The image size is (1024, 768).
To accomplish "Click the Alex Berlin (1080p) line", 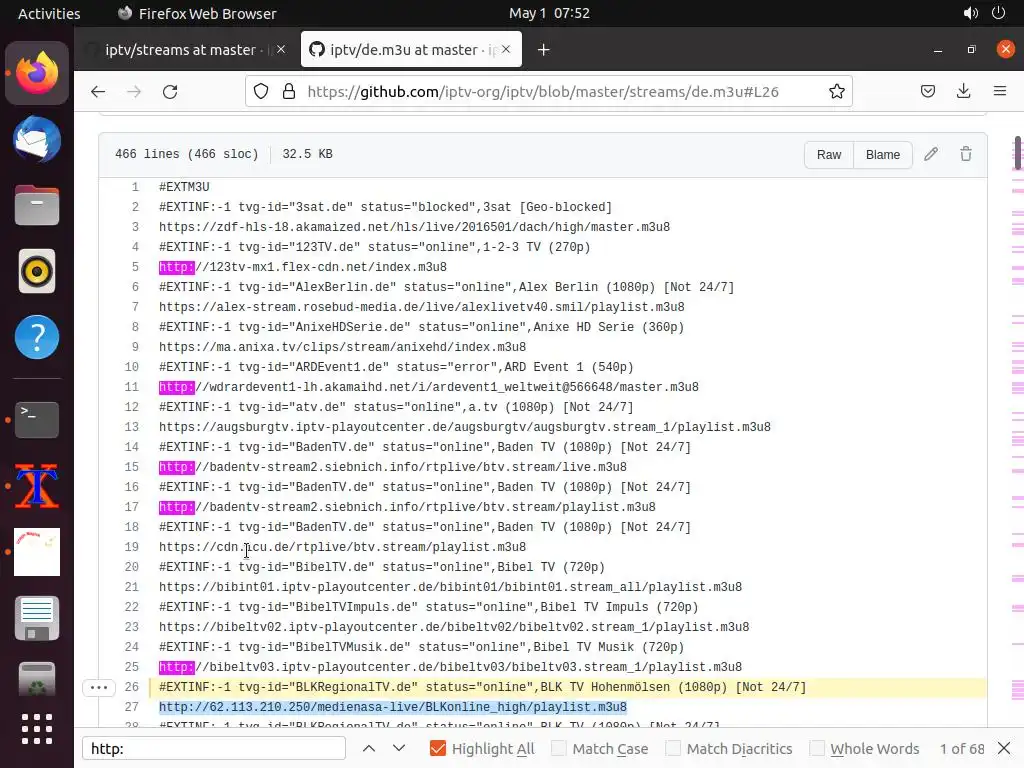I will click(447, 287).
